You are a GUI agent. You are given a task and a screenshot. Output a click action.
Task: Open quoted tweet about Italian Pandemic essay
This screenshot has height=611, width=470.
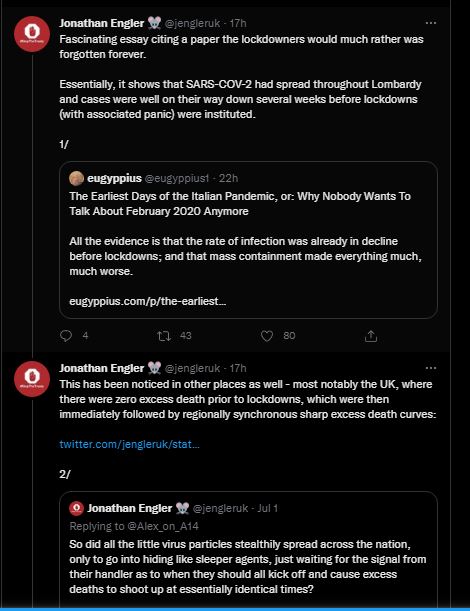[x=248, y=240]
